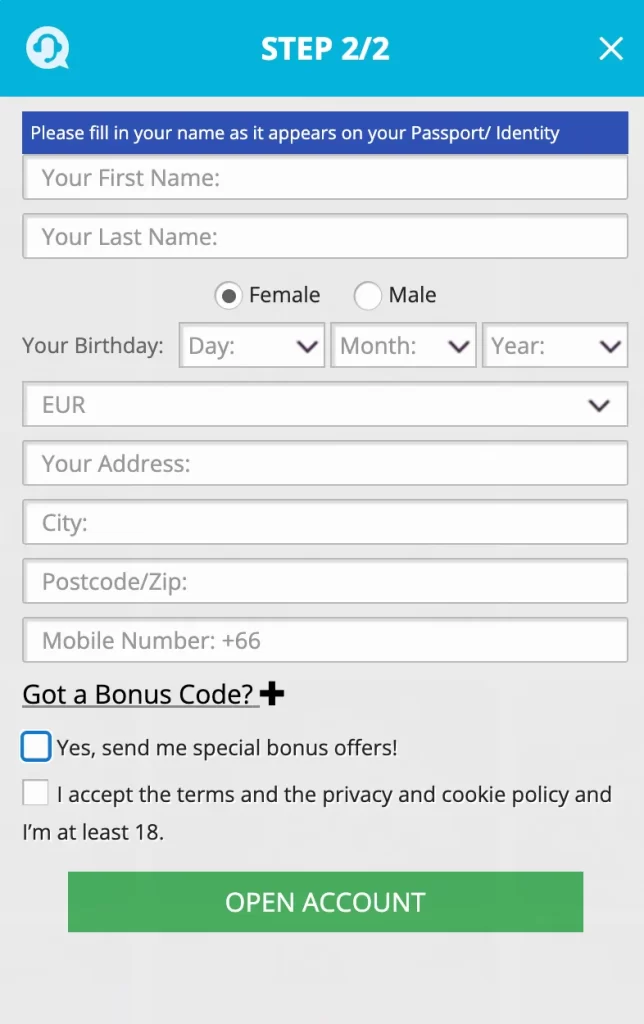Open the Day dropdown

250,345
